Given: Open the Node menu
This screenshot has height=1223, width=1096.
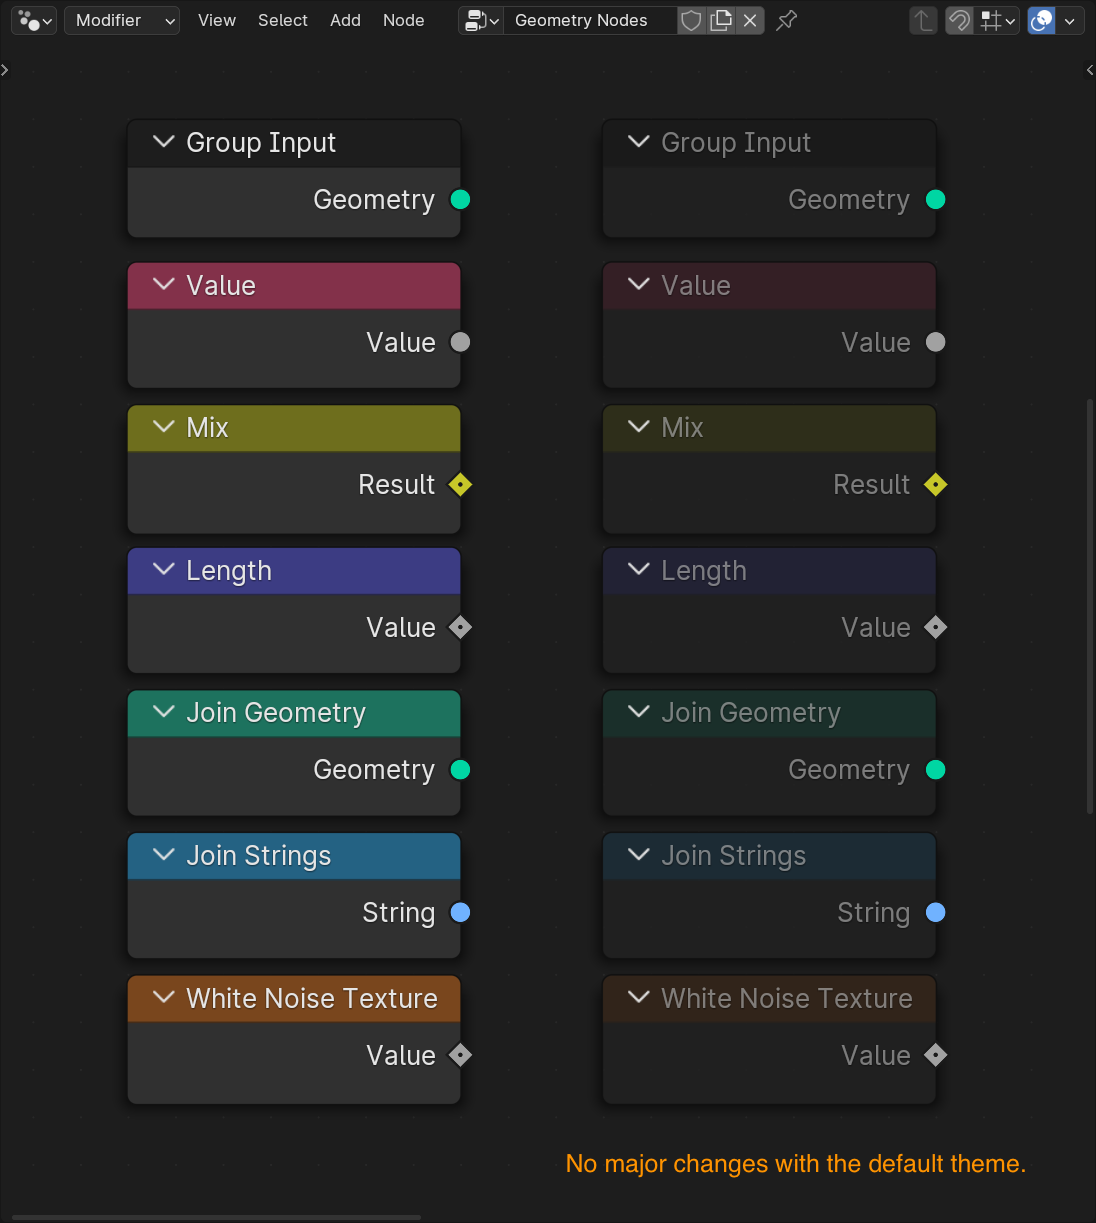Looking at the screenshot, I should [403, 20].
